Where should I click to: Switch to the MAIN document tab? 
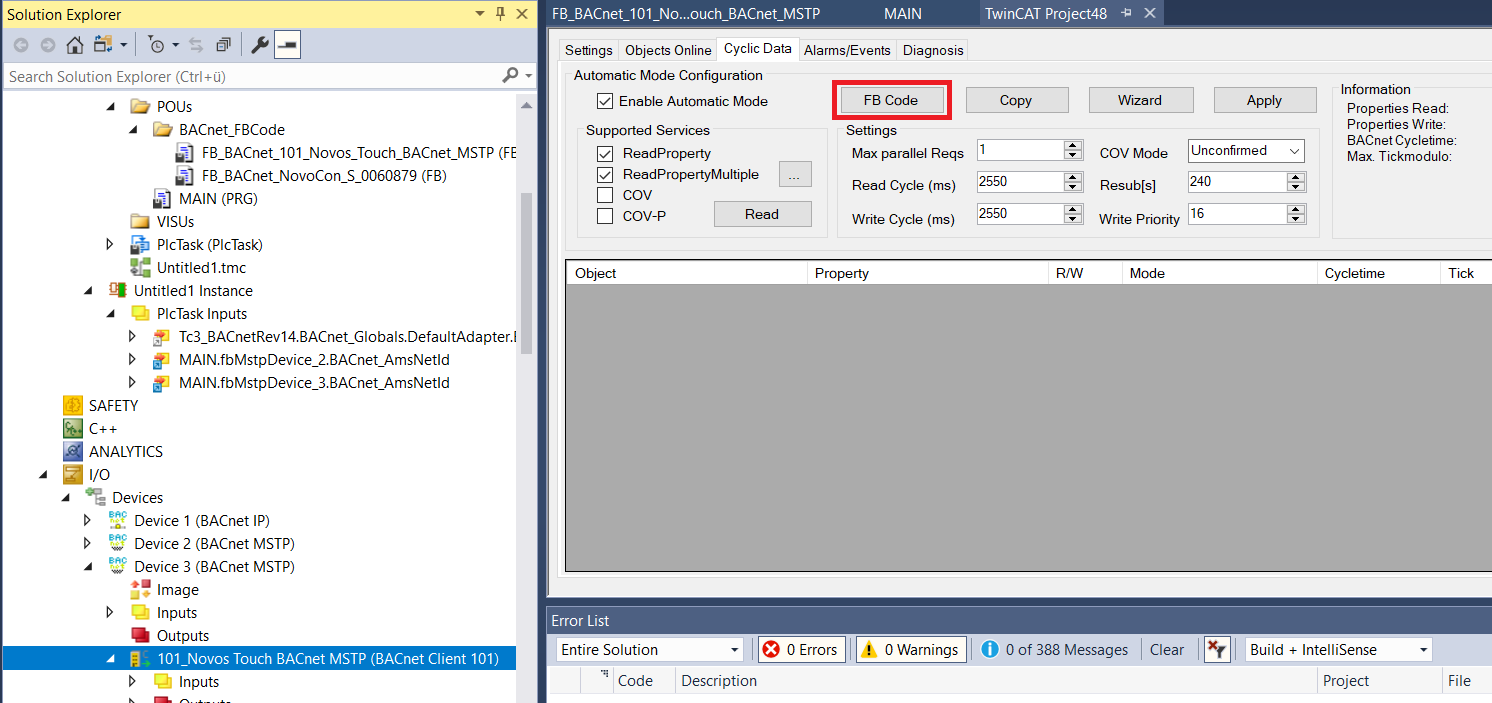coord(903,14)
